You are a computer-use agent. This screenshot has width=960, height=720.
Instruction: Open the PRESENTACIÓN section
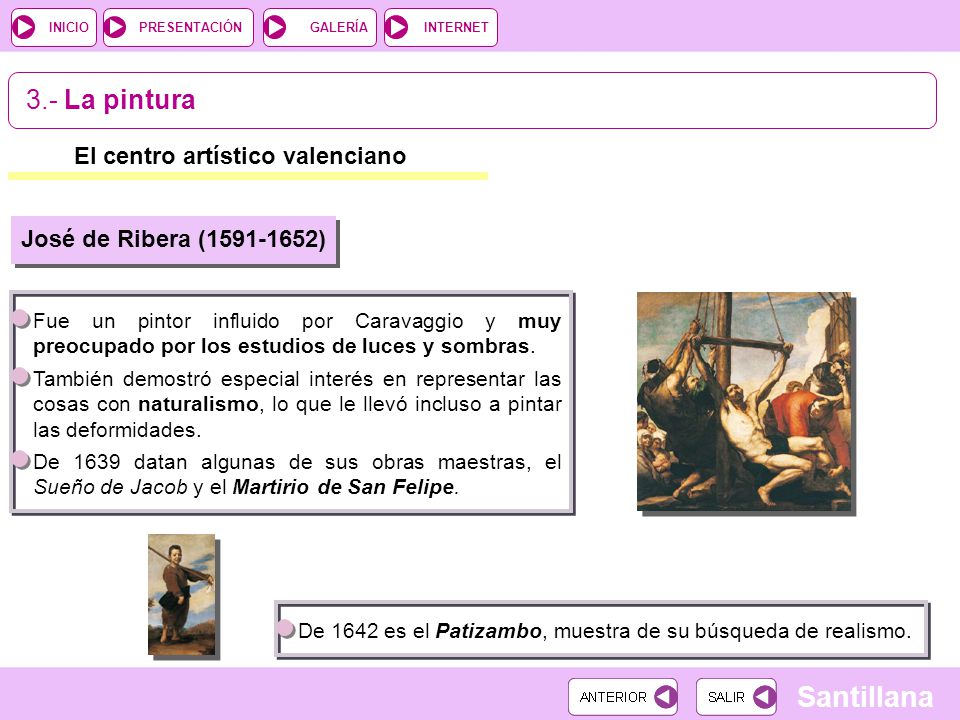[x=178, y=28]
